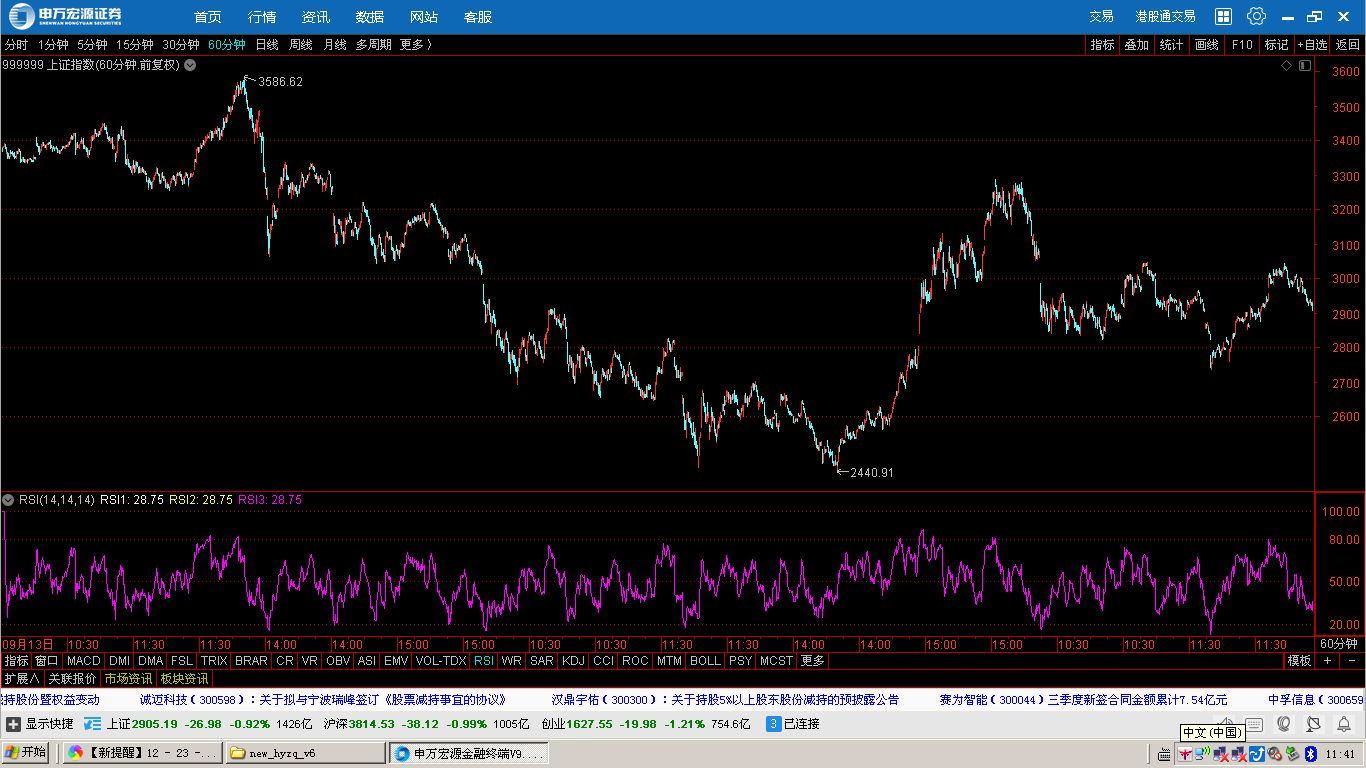Image resolution: width=1366 pixels, height=768 pixels.
Task: Click the panel toggle icon beside the diamond
Action: (1304, 65)
